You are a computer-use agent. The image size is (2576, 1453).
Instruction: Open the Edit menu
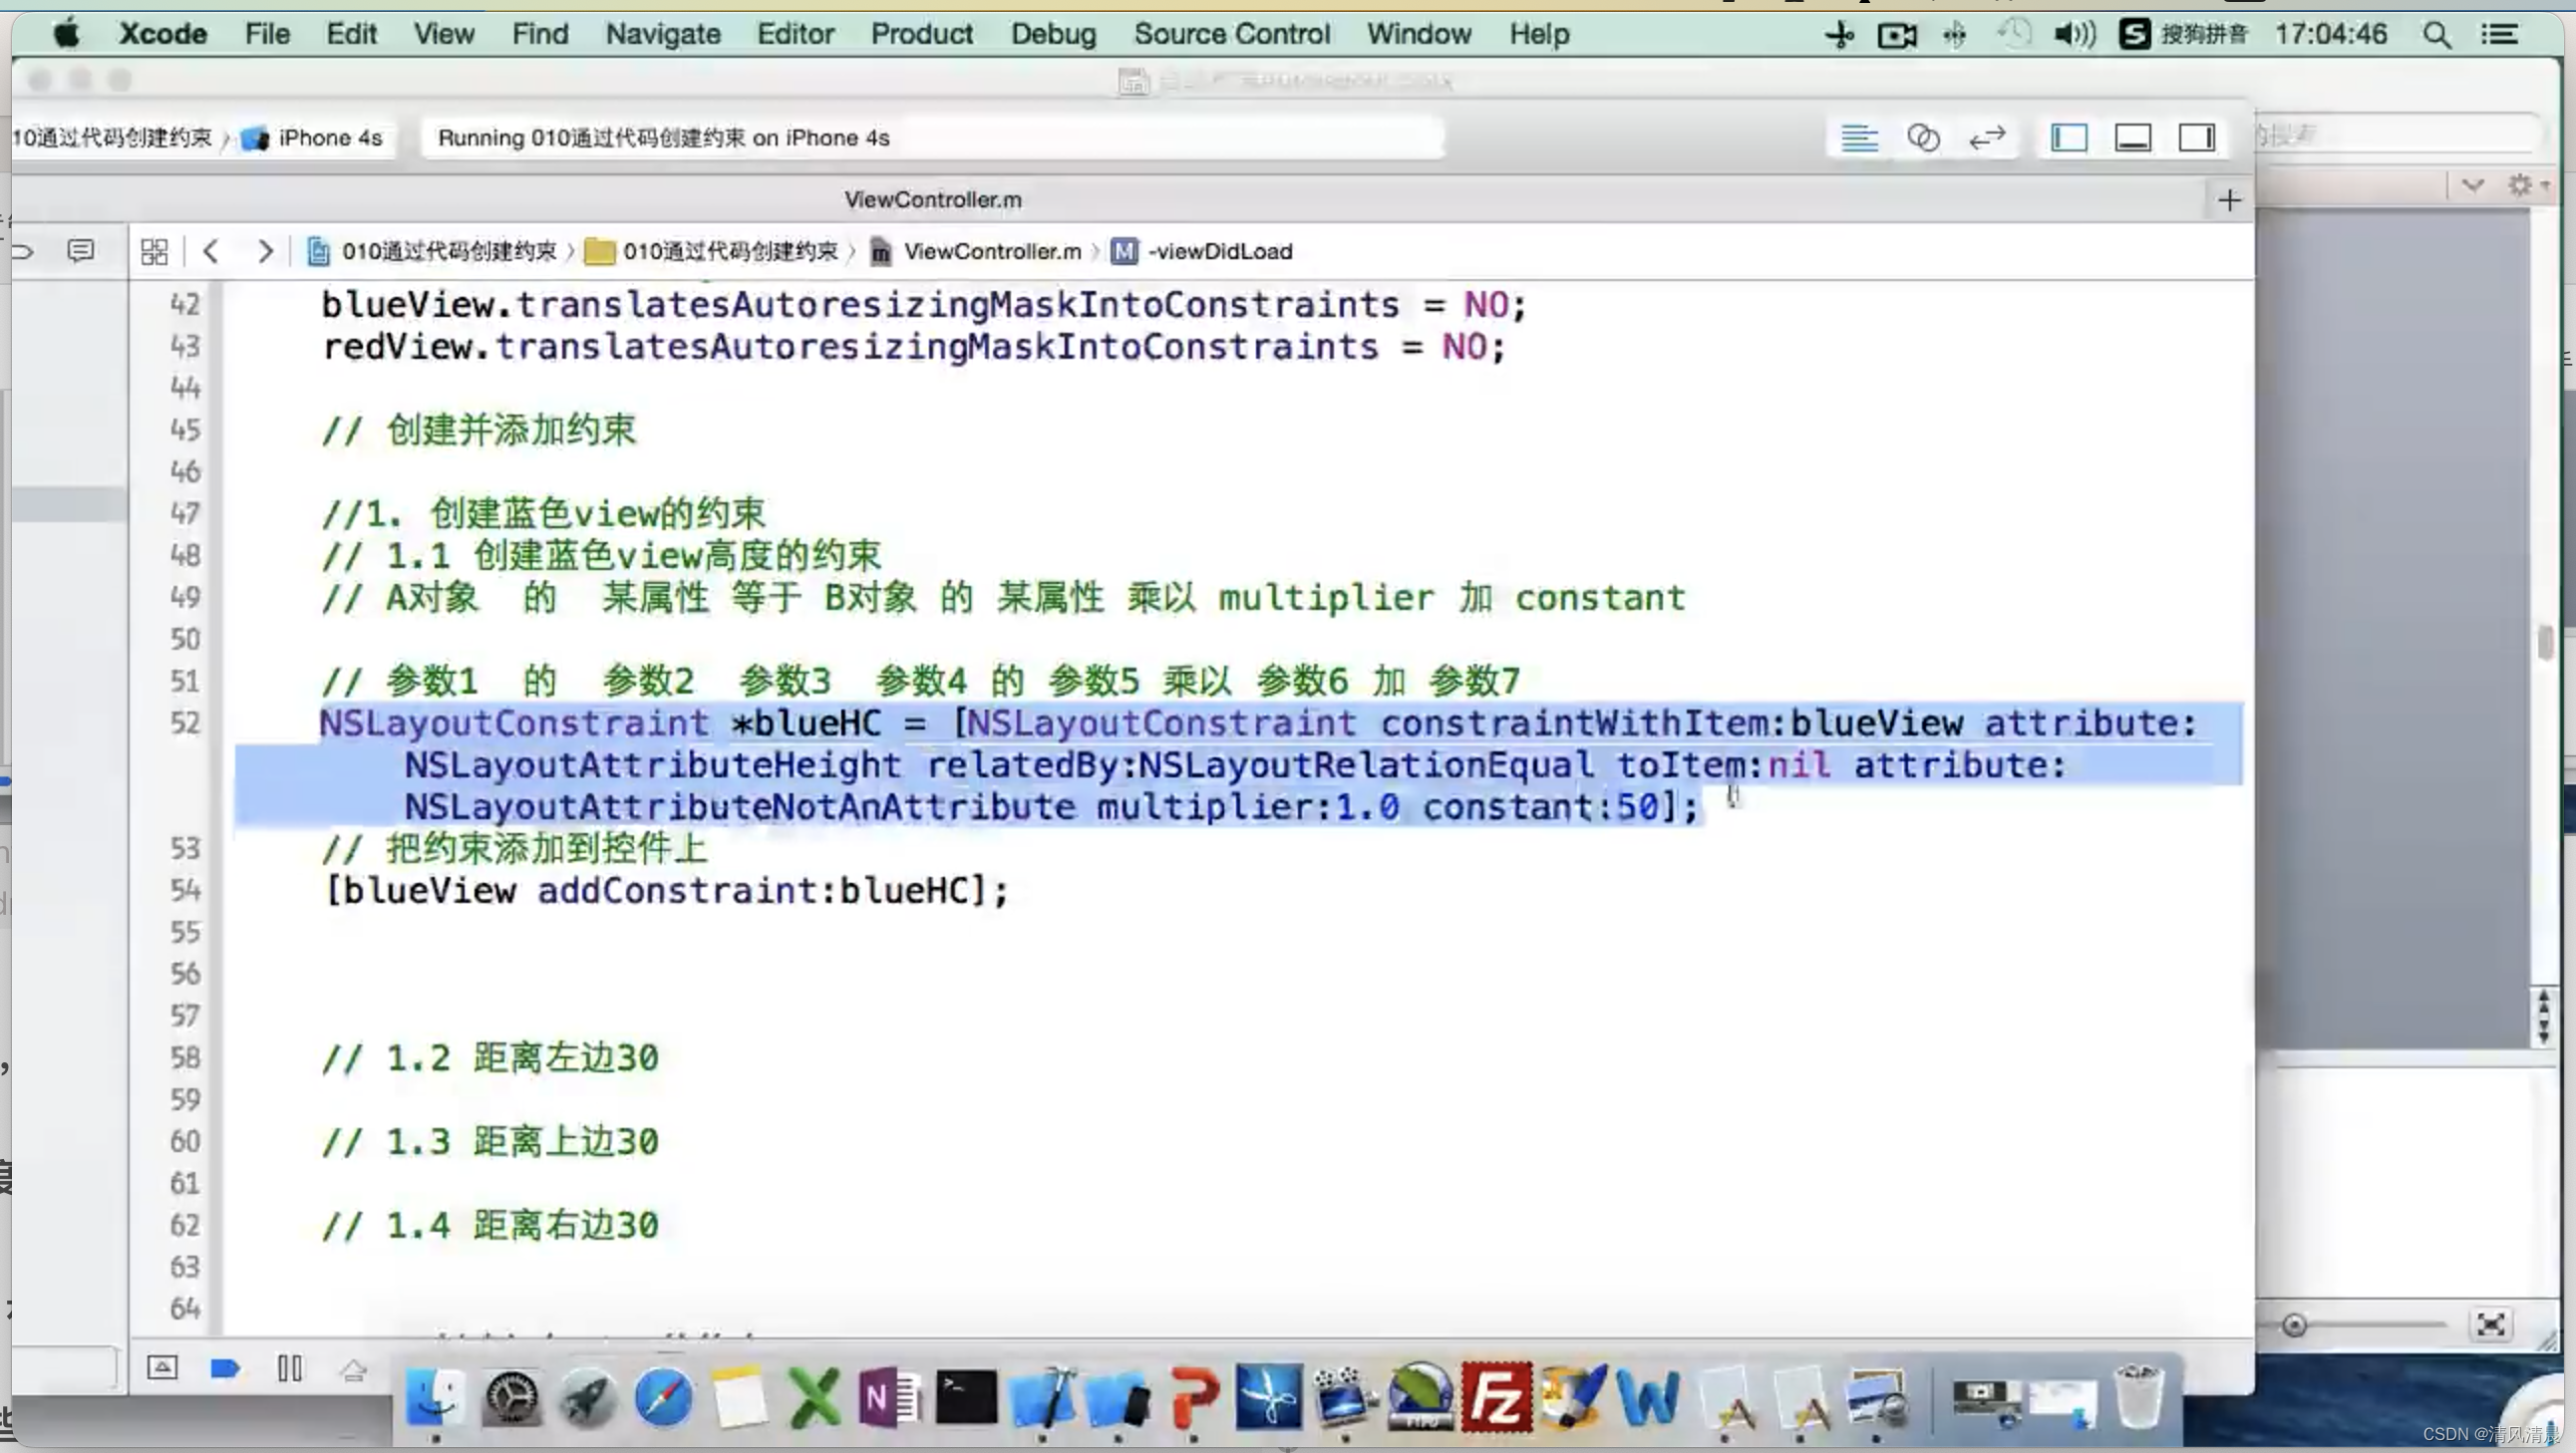(351, 34)
